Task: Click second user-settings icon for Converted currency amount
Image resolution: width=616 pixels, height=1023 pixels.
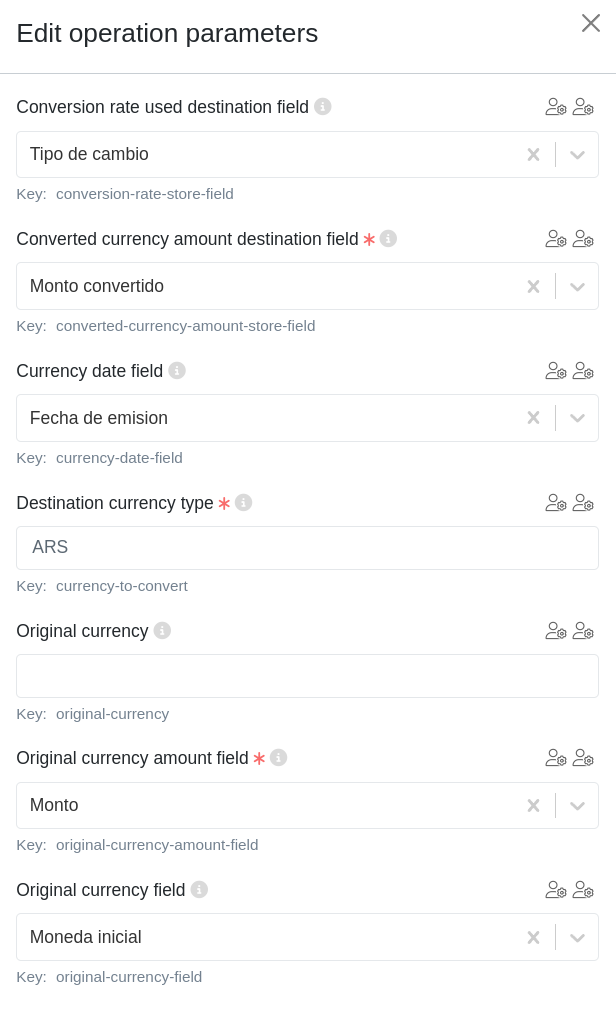Action: click(x=583, y=239)
